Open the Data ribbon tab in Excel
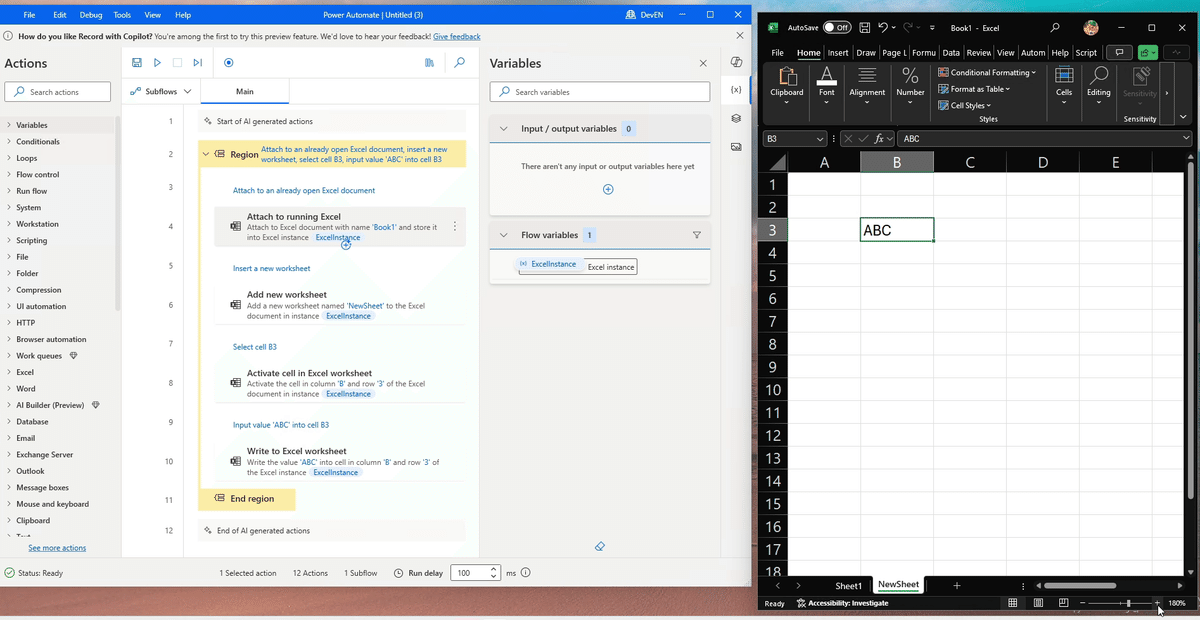The width and height of the screenshot is (1200, 620). (x=951, y=53)
